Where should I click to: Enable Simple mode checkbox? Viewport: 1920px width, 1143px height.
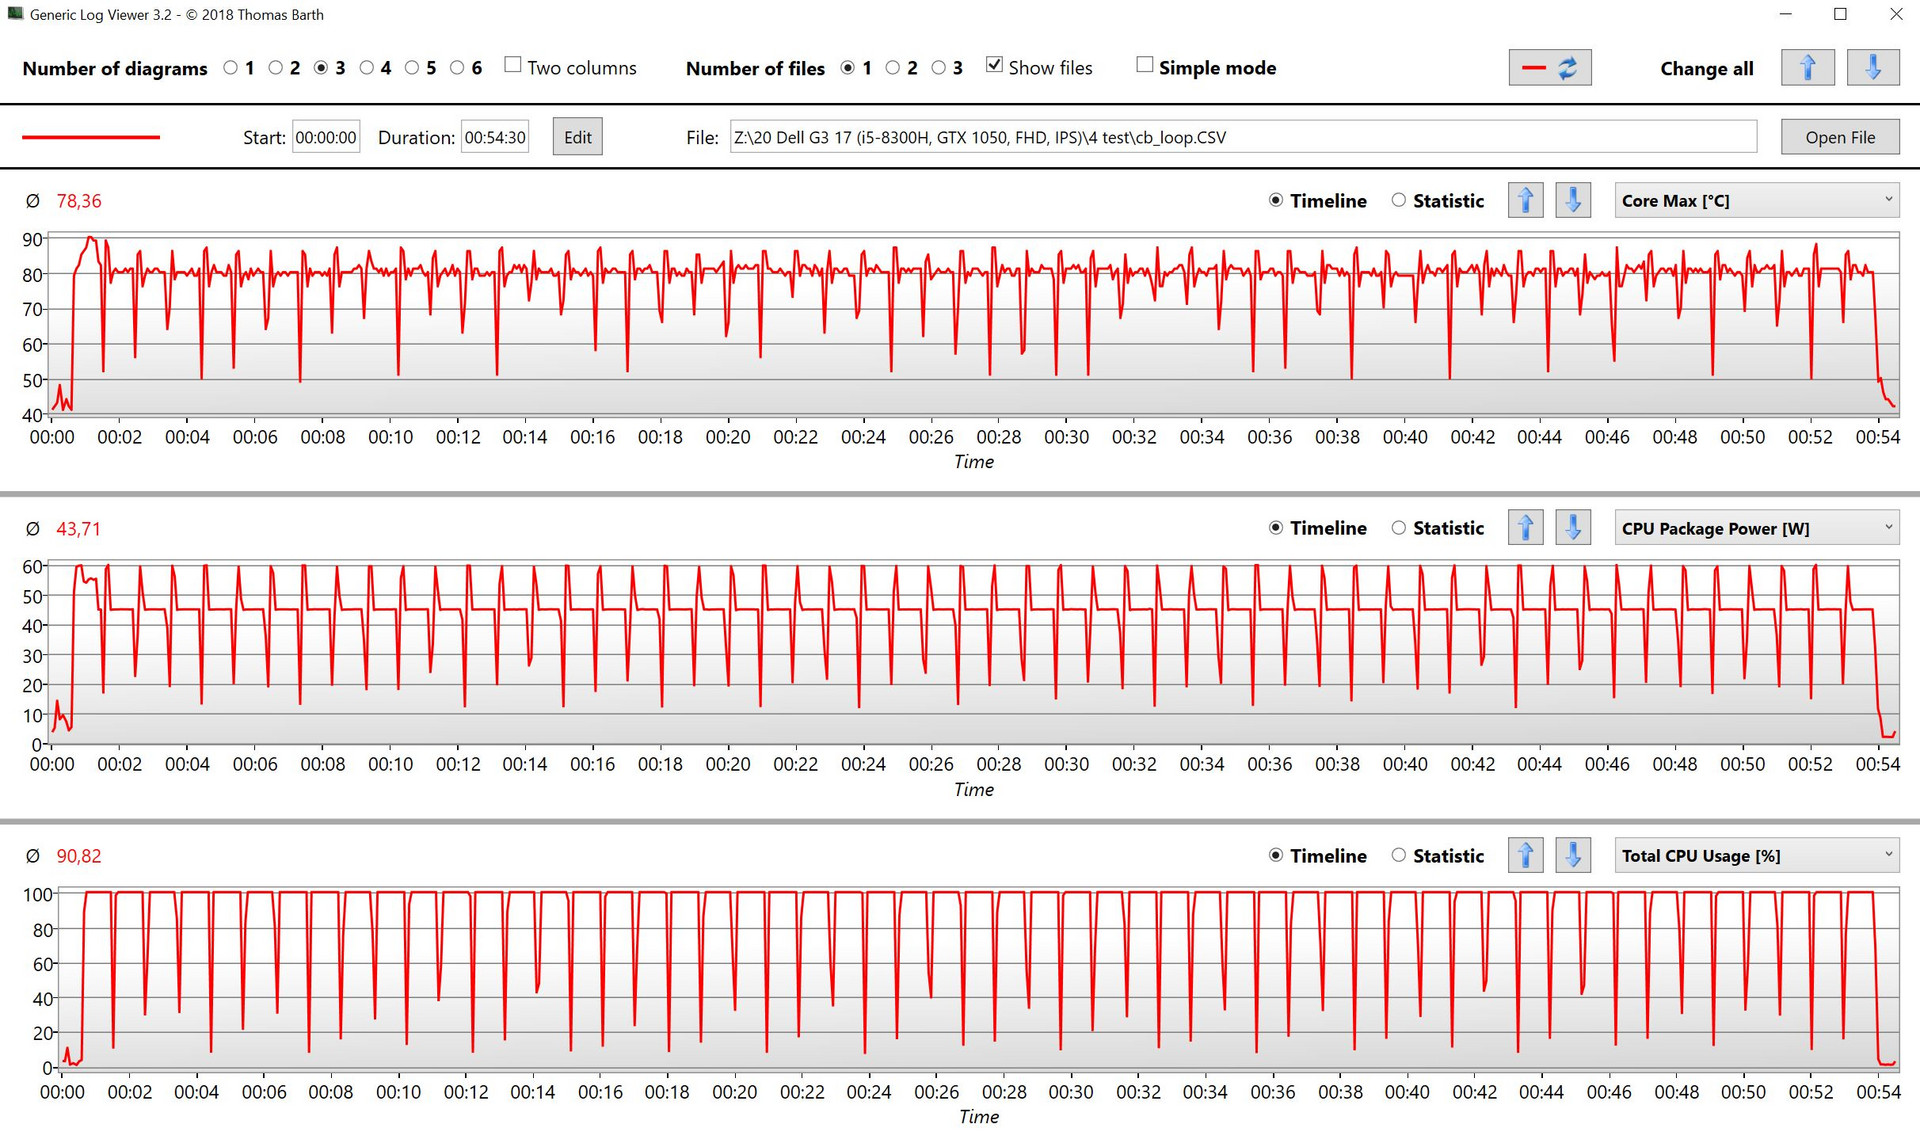(x=1145, y=65)
